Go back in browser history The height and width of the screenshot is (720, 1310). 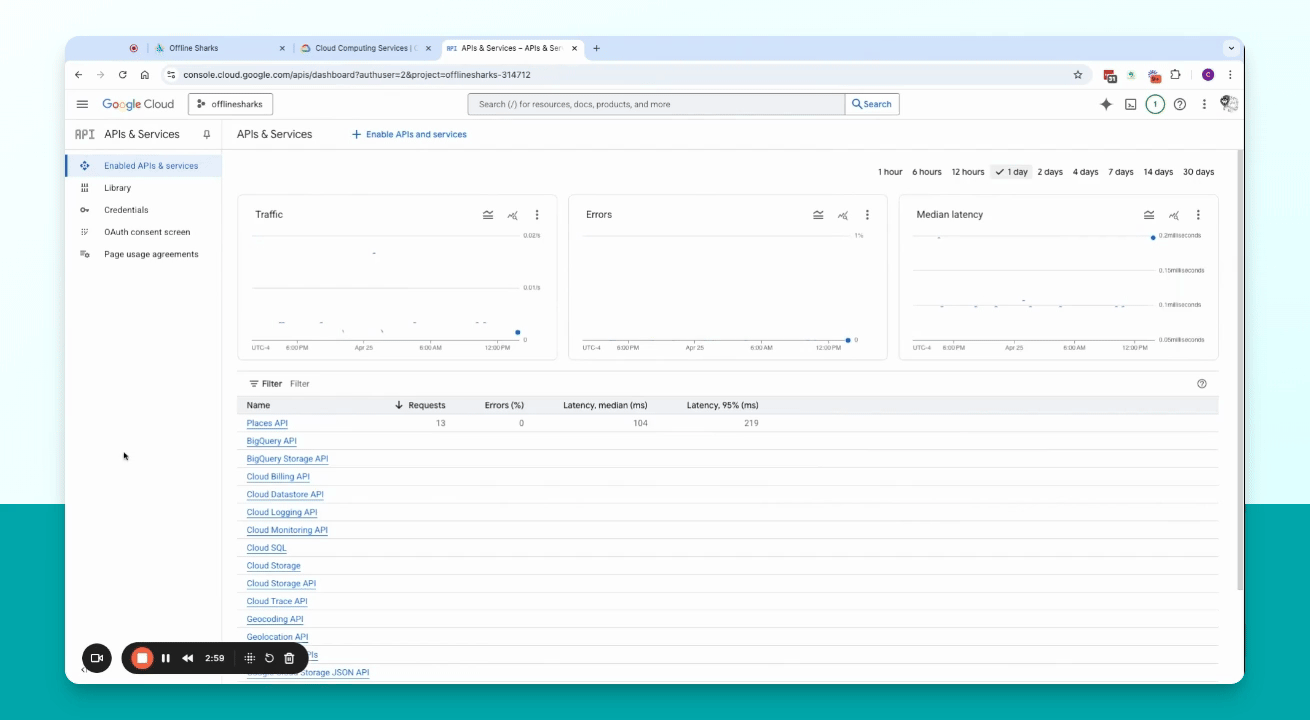point(79,75)
